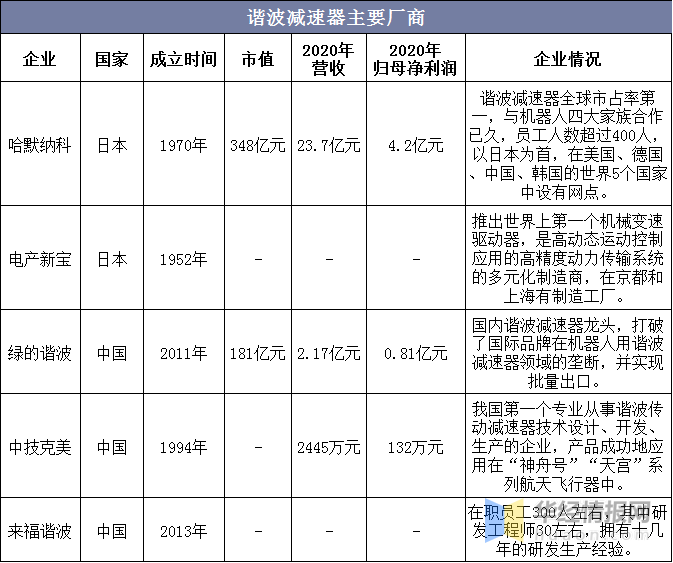Select the 2020年归母净利润 column header
Image resolution: width=673 pixels, height=563 pixels.
(415, 59)
